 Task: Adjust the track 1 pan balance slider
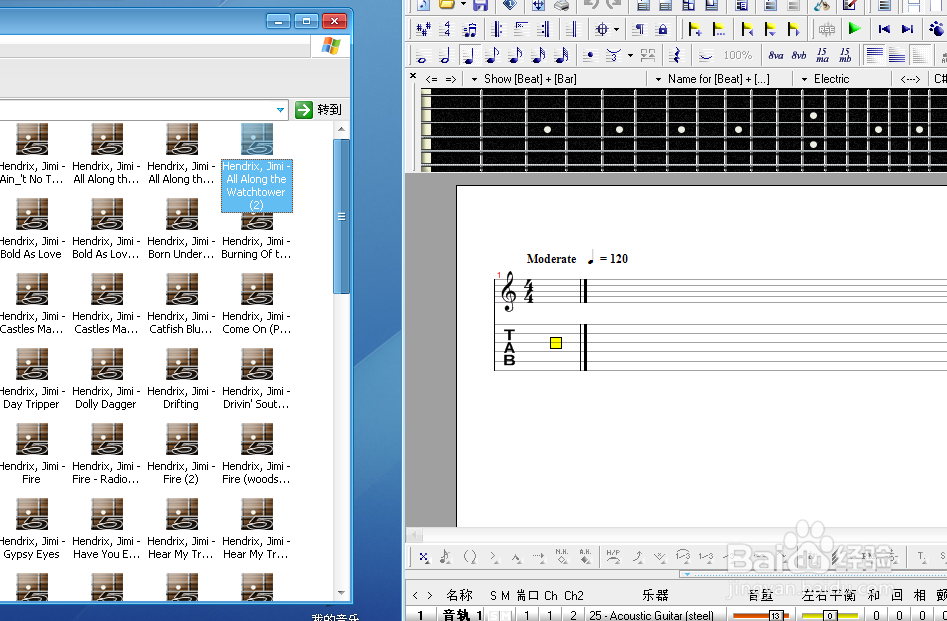pyautogui.click(x=830, y=616)
